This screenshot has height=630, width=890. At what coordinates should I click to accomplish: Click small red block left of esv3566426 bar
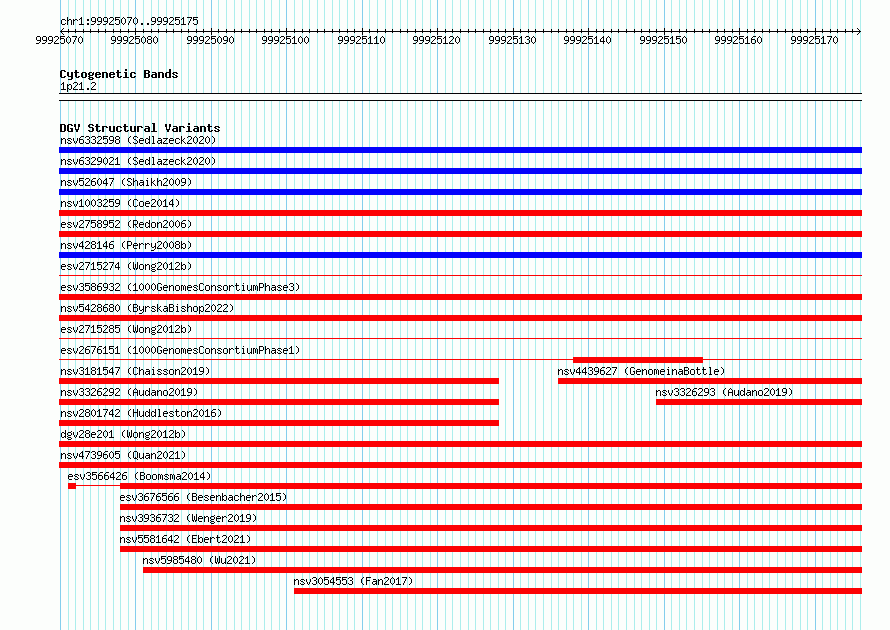tap(72, 486)
